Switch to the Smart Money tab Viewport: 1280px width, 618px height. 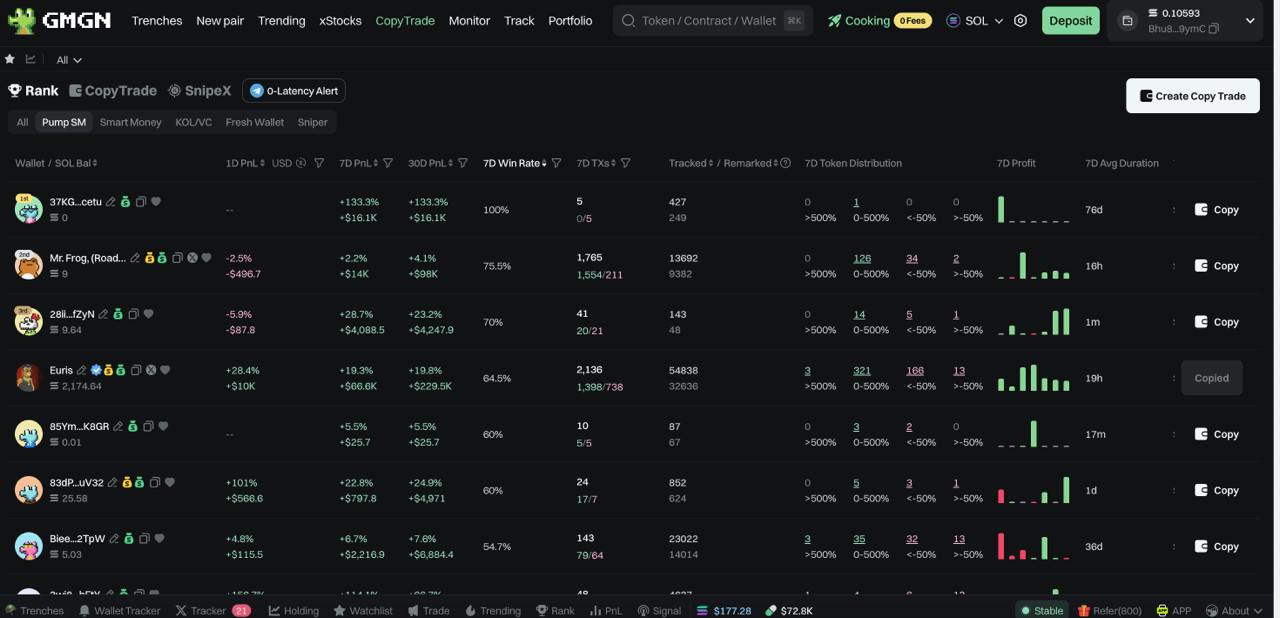tap(130, 122)
